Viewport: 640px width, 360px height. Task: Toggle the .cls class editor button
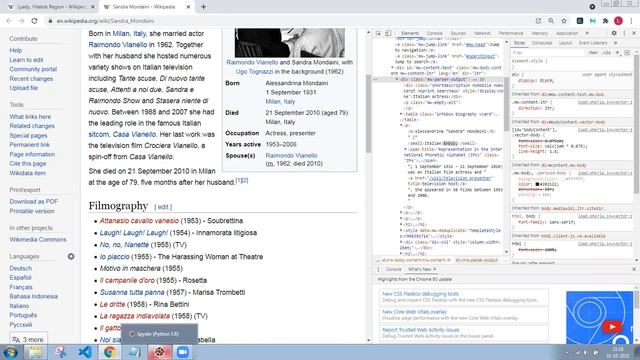[606, 53]
